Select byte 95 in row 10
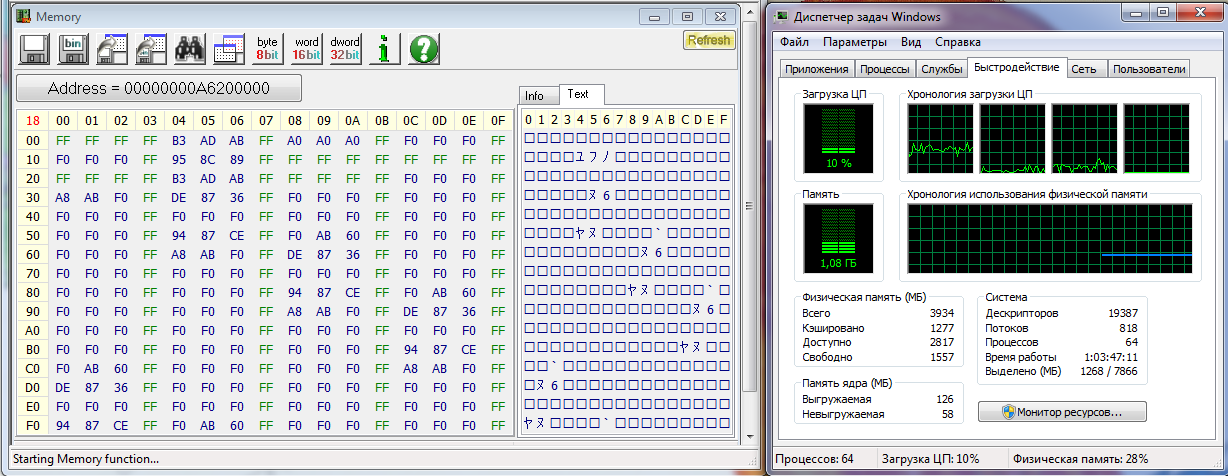The image size is (1228, 476). click(x=178, y=159)
